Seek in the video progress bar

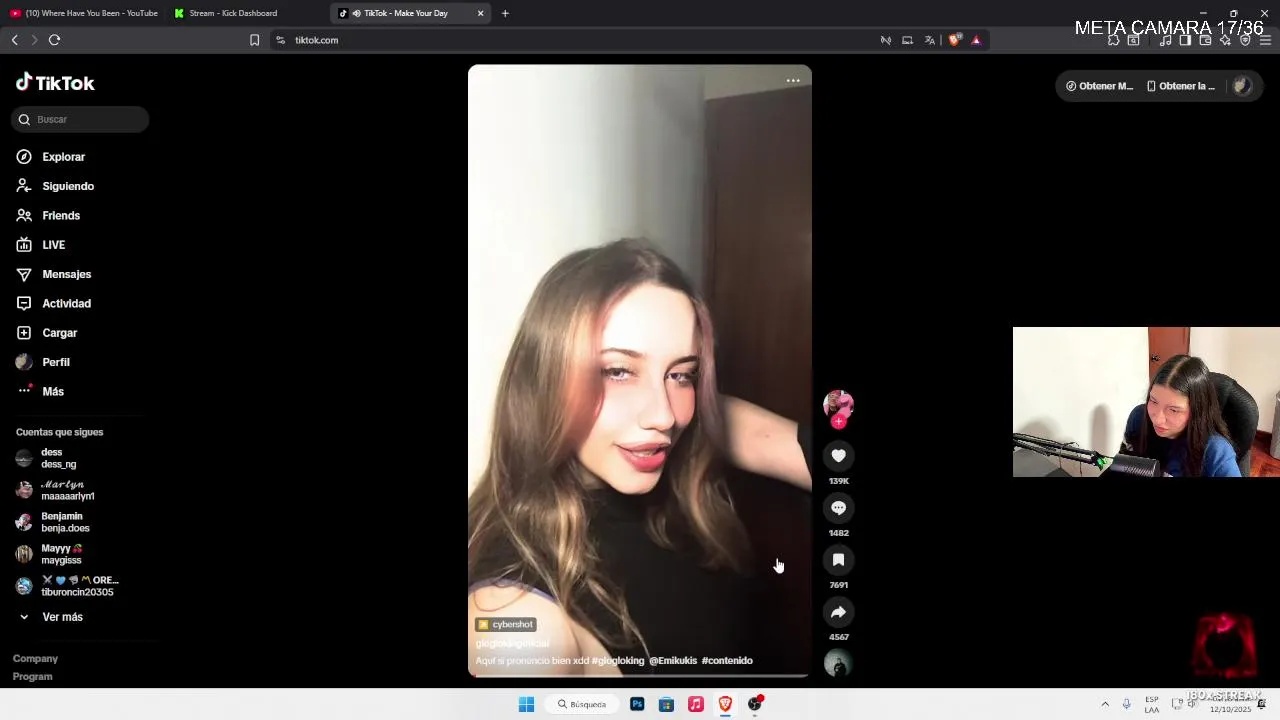[x=640, y=676]
